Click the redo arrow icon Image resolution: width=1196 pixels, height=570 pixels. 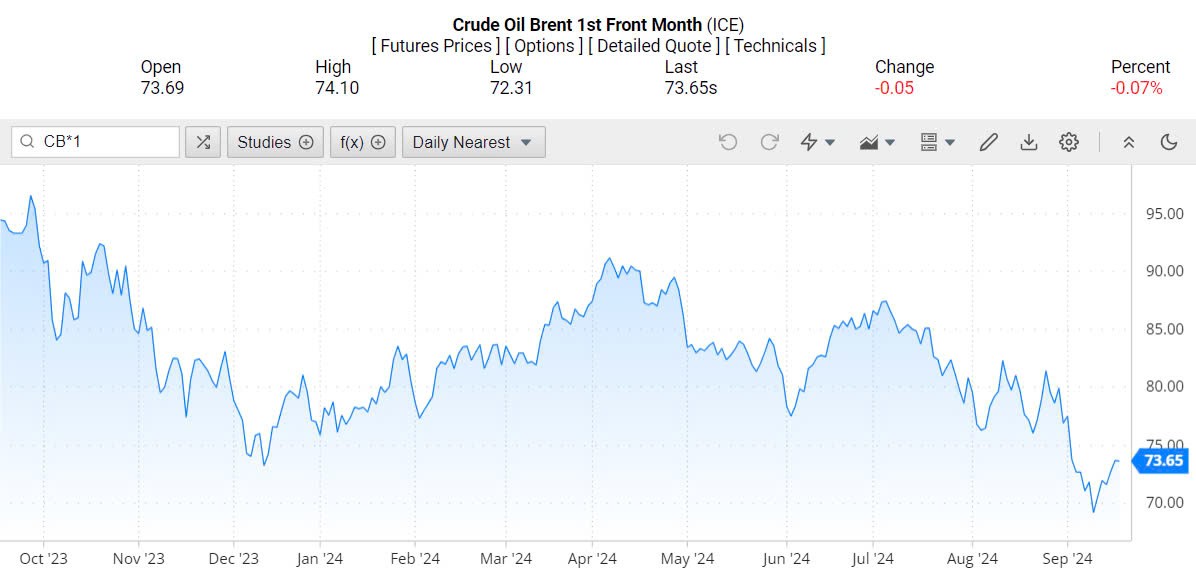769,142
